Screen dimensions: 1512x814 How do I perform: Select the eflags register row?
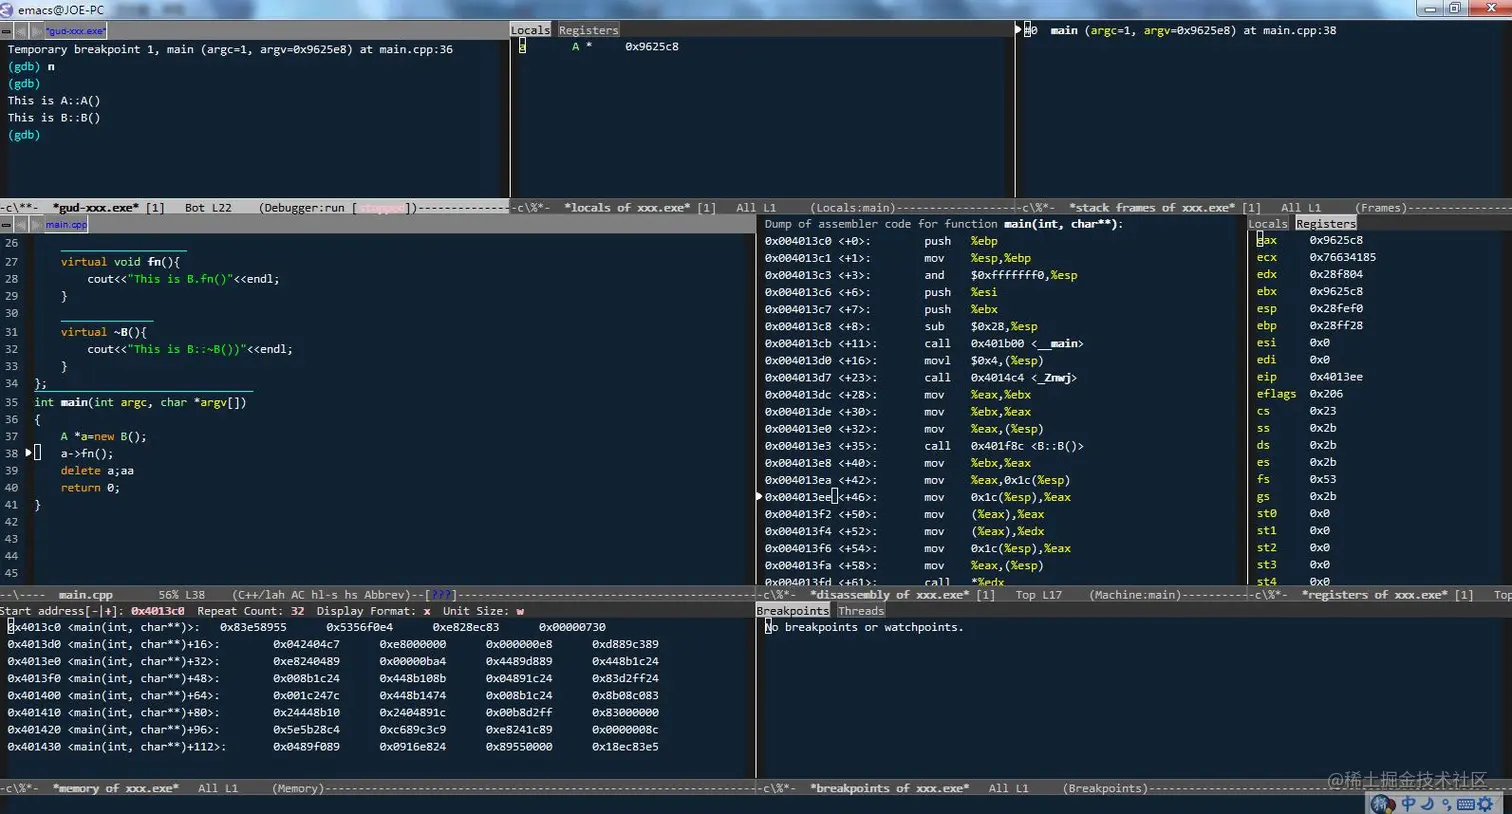1300,394
